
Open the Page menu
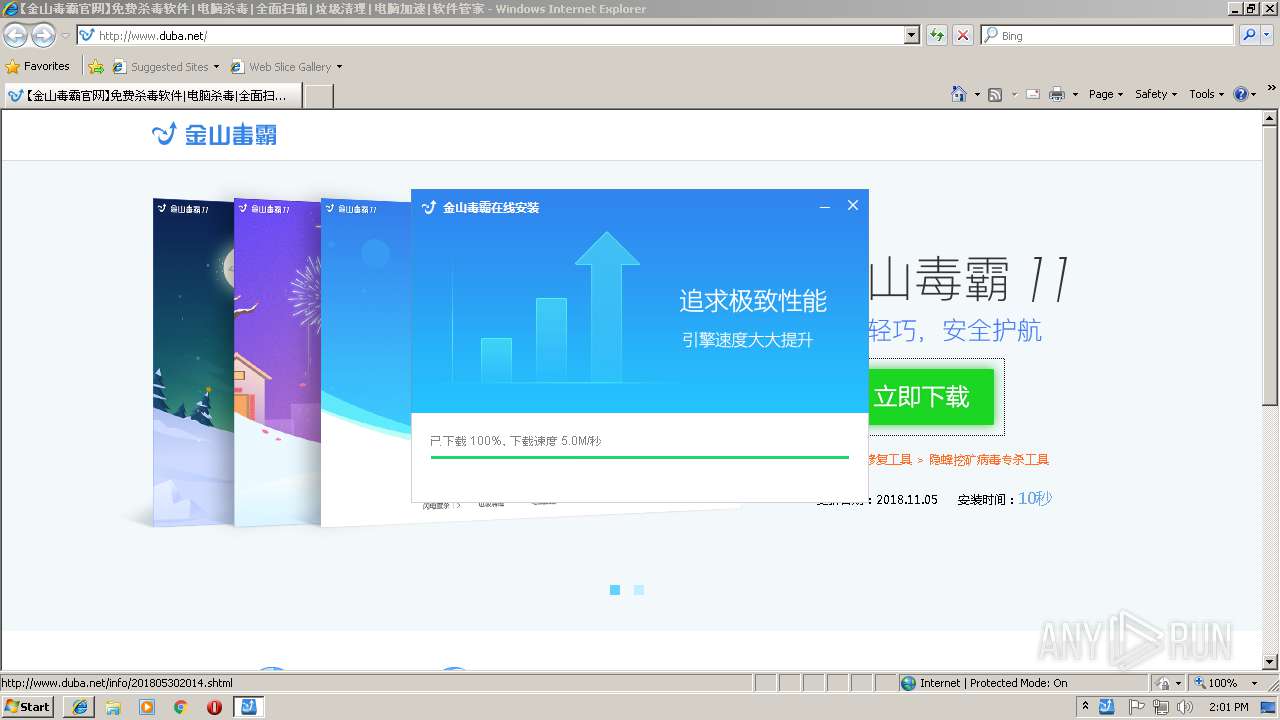[1105, 94]
